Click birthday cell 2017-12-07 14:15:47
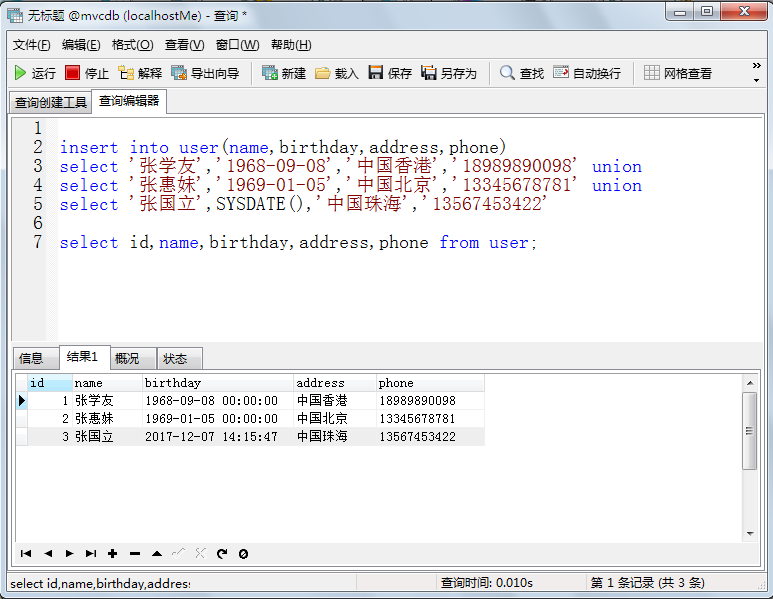Viewport: 773px width, 599px height. coord(218,436)
